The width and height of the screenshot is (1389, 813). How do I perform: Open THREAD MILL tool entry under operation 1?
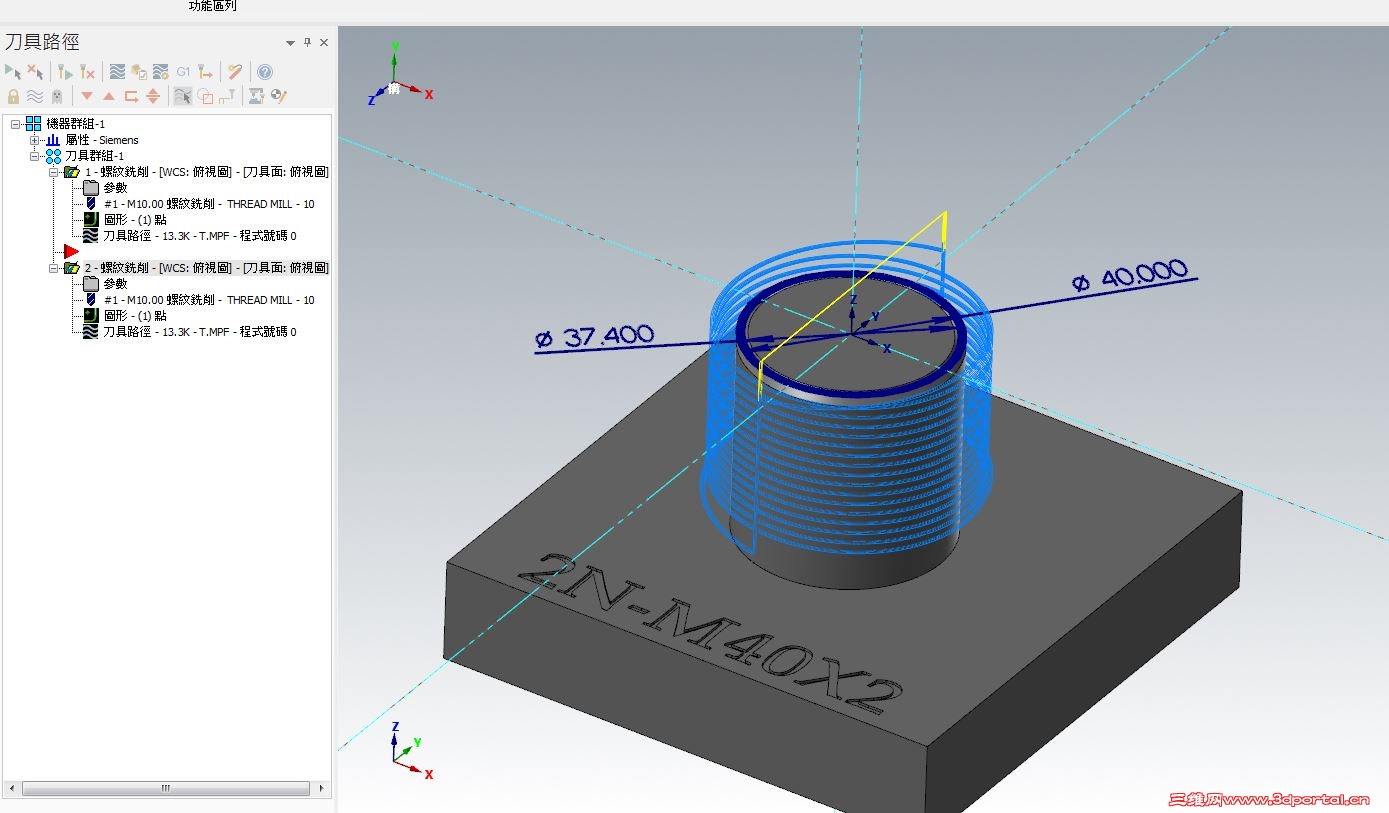click(209, 204)
